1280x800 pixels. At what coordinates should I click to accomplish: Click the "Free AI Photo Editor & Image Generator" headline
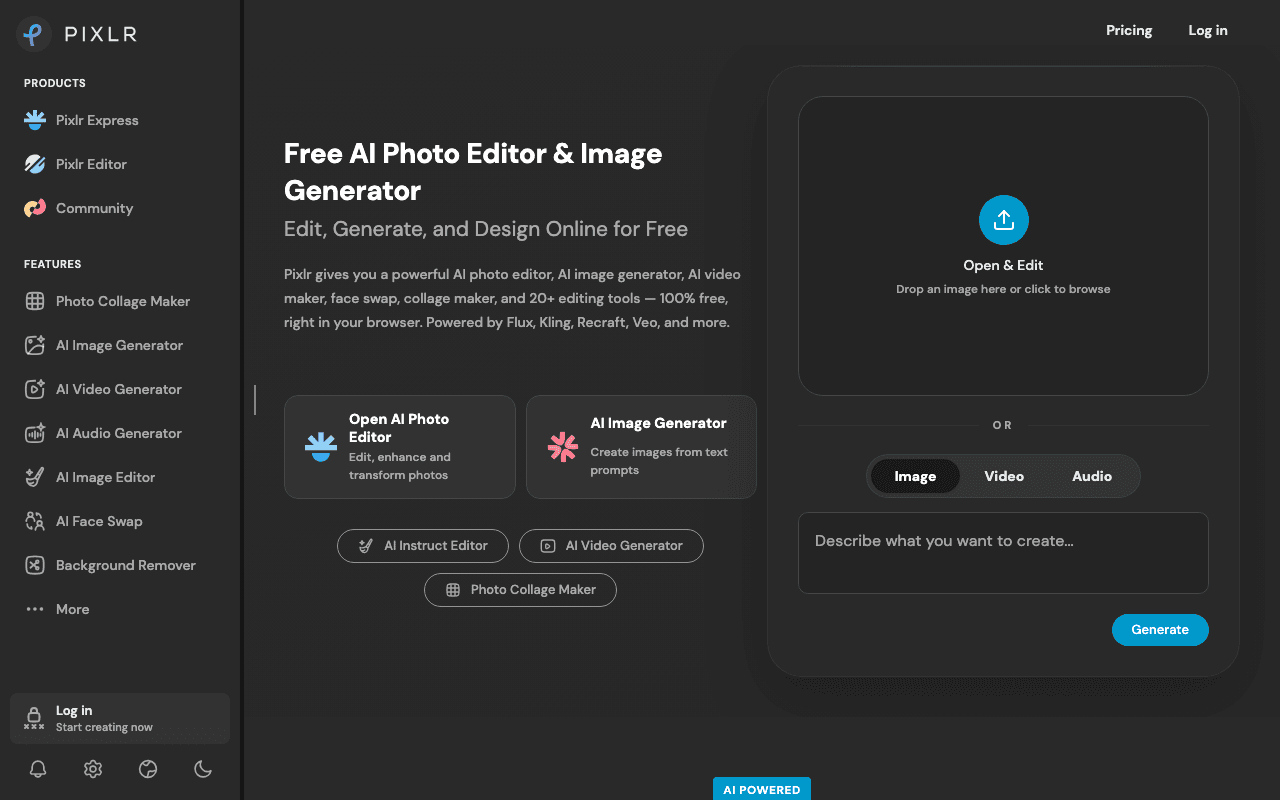(x=473, y=172)
